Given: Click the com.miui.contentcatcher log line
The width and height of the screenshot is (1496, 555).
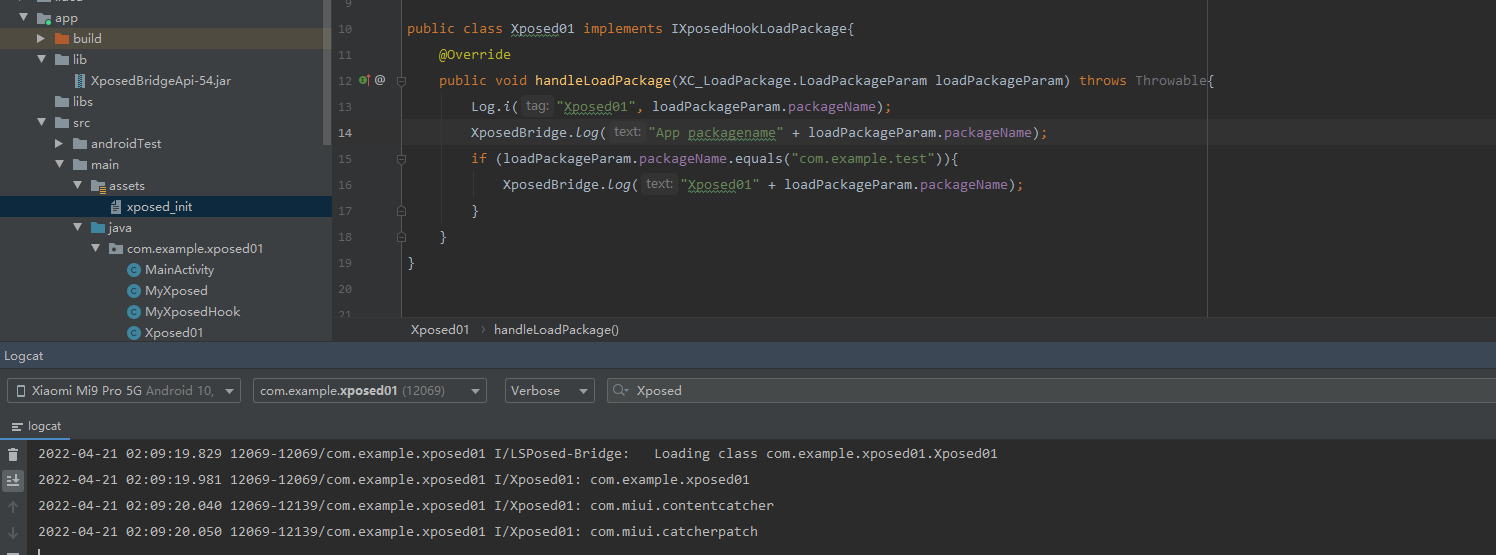Looking at the screenshot, I should click(x=406, y=506).
